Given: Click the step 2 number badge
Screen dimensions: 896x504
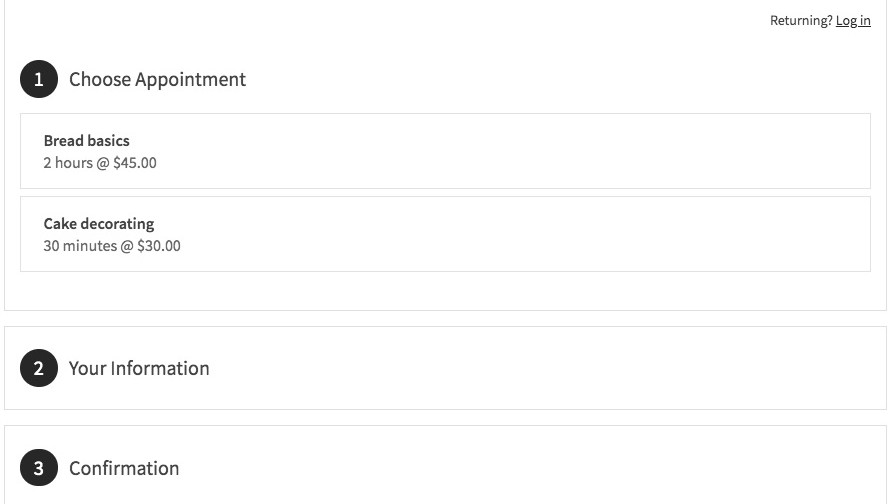Looking at the screenshot, I should pyautogui.click(x=39, y=368).
